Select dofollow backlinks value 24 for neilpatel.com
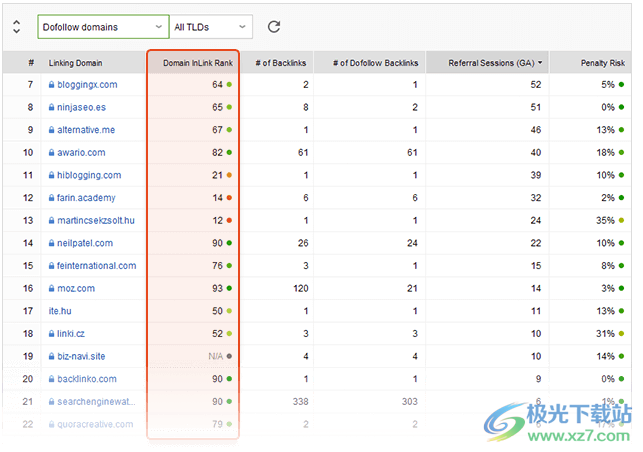Viewport: 643px width, 452px height. 412,243
